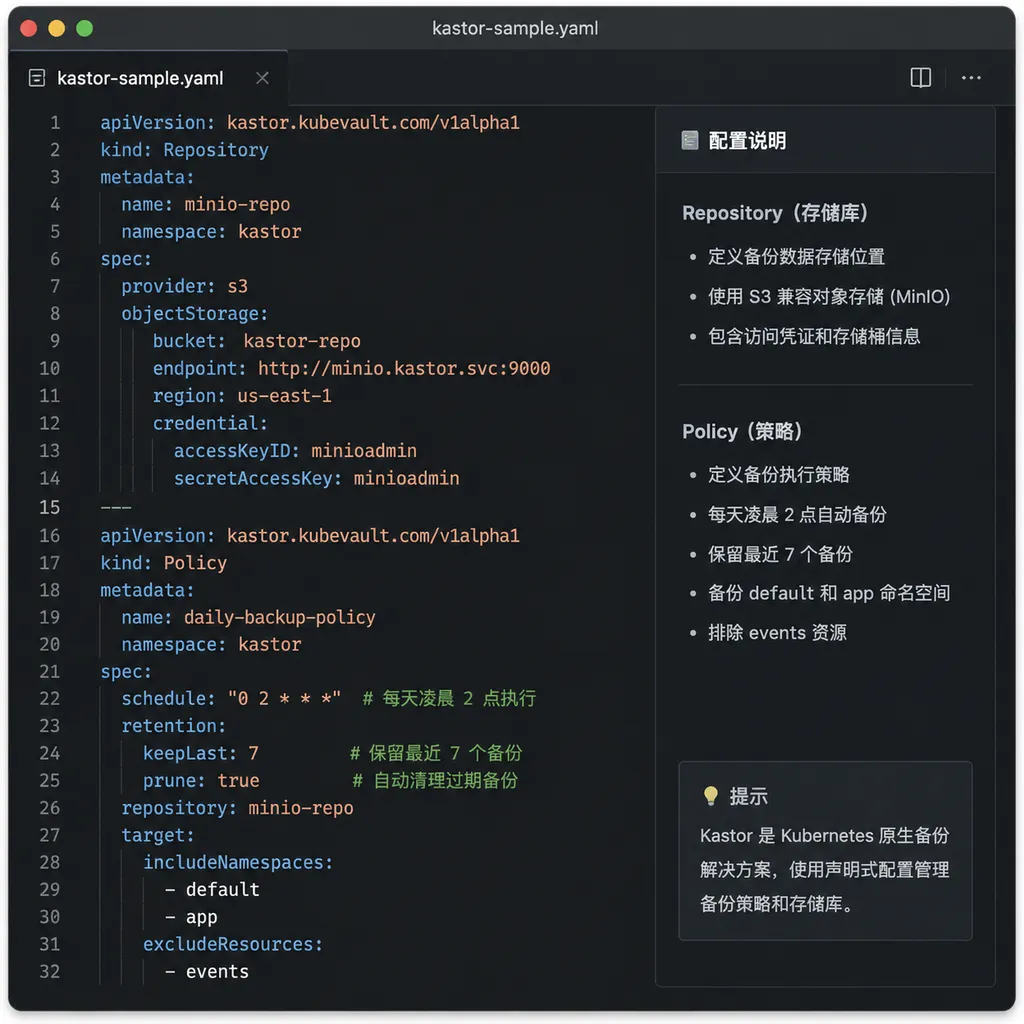Click line number 15 in the gutter
Viewport: 1024px width, 1024px height.
tap(49, 507)
